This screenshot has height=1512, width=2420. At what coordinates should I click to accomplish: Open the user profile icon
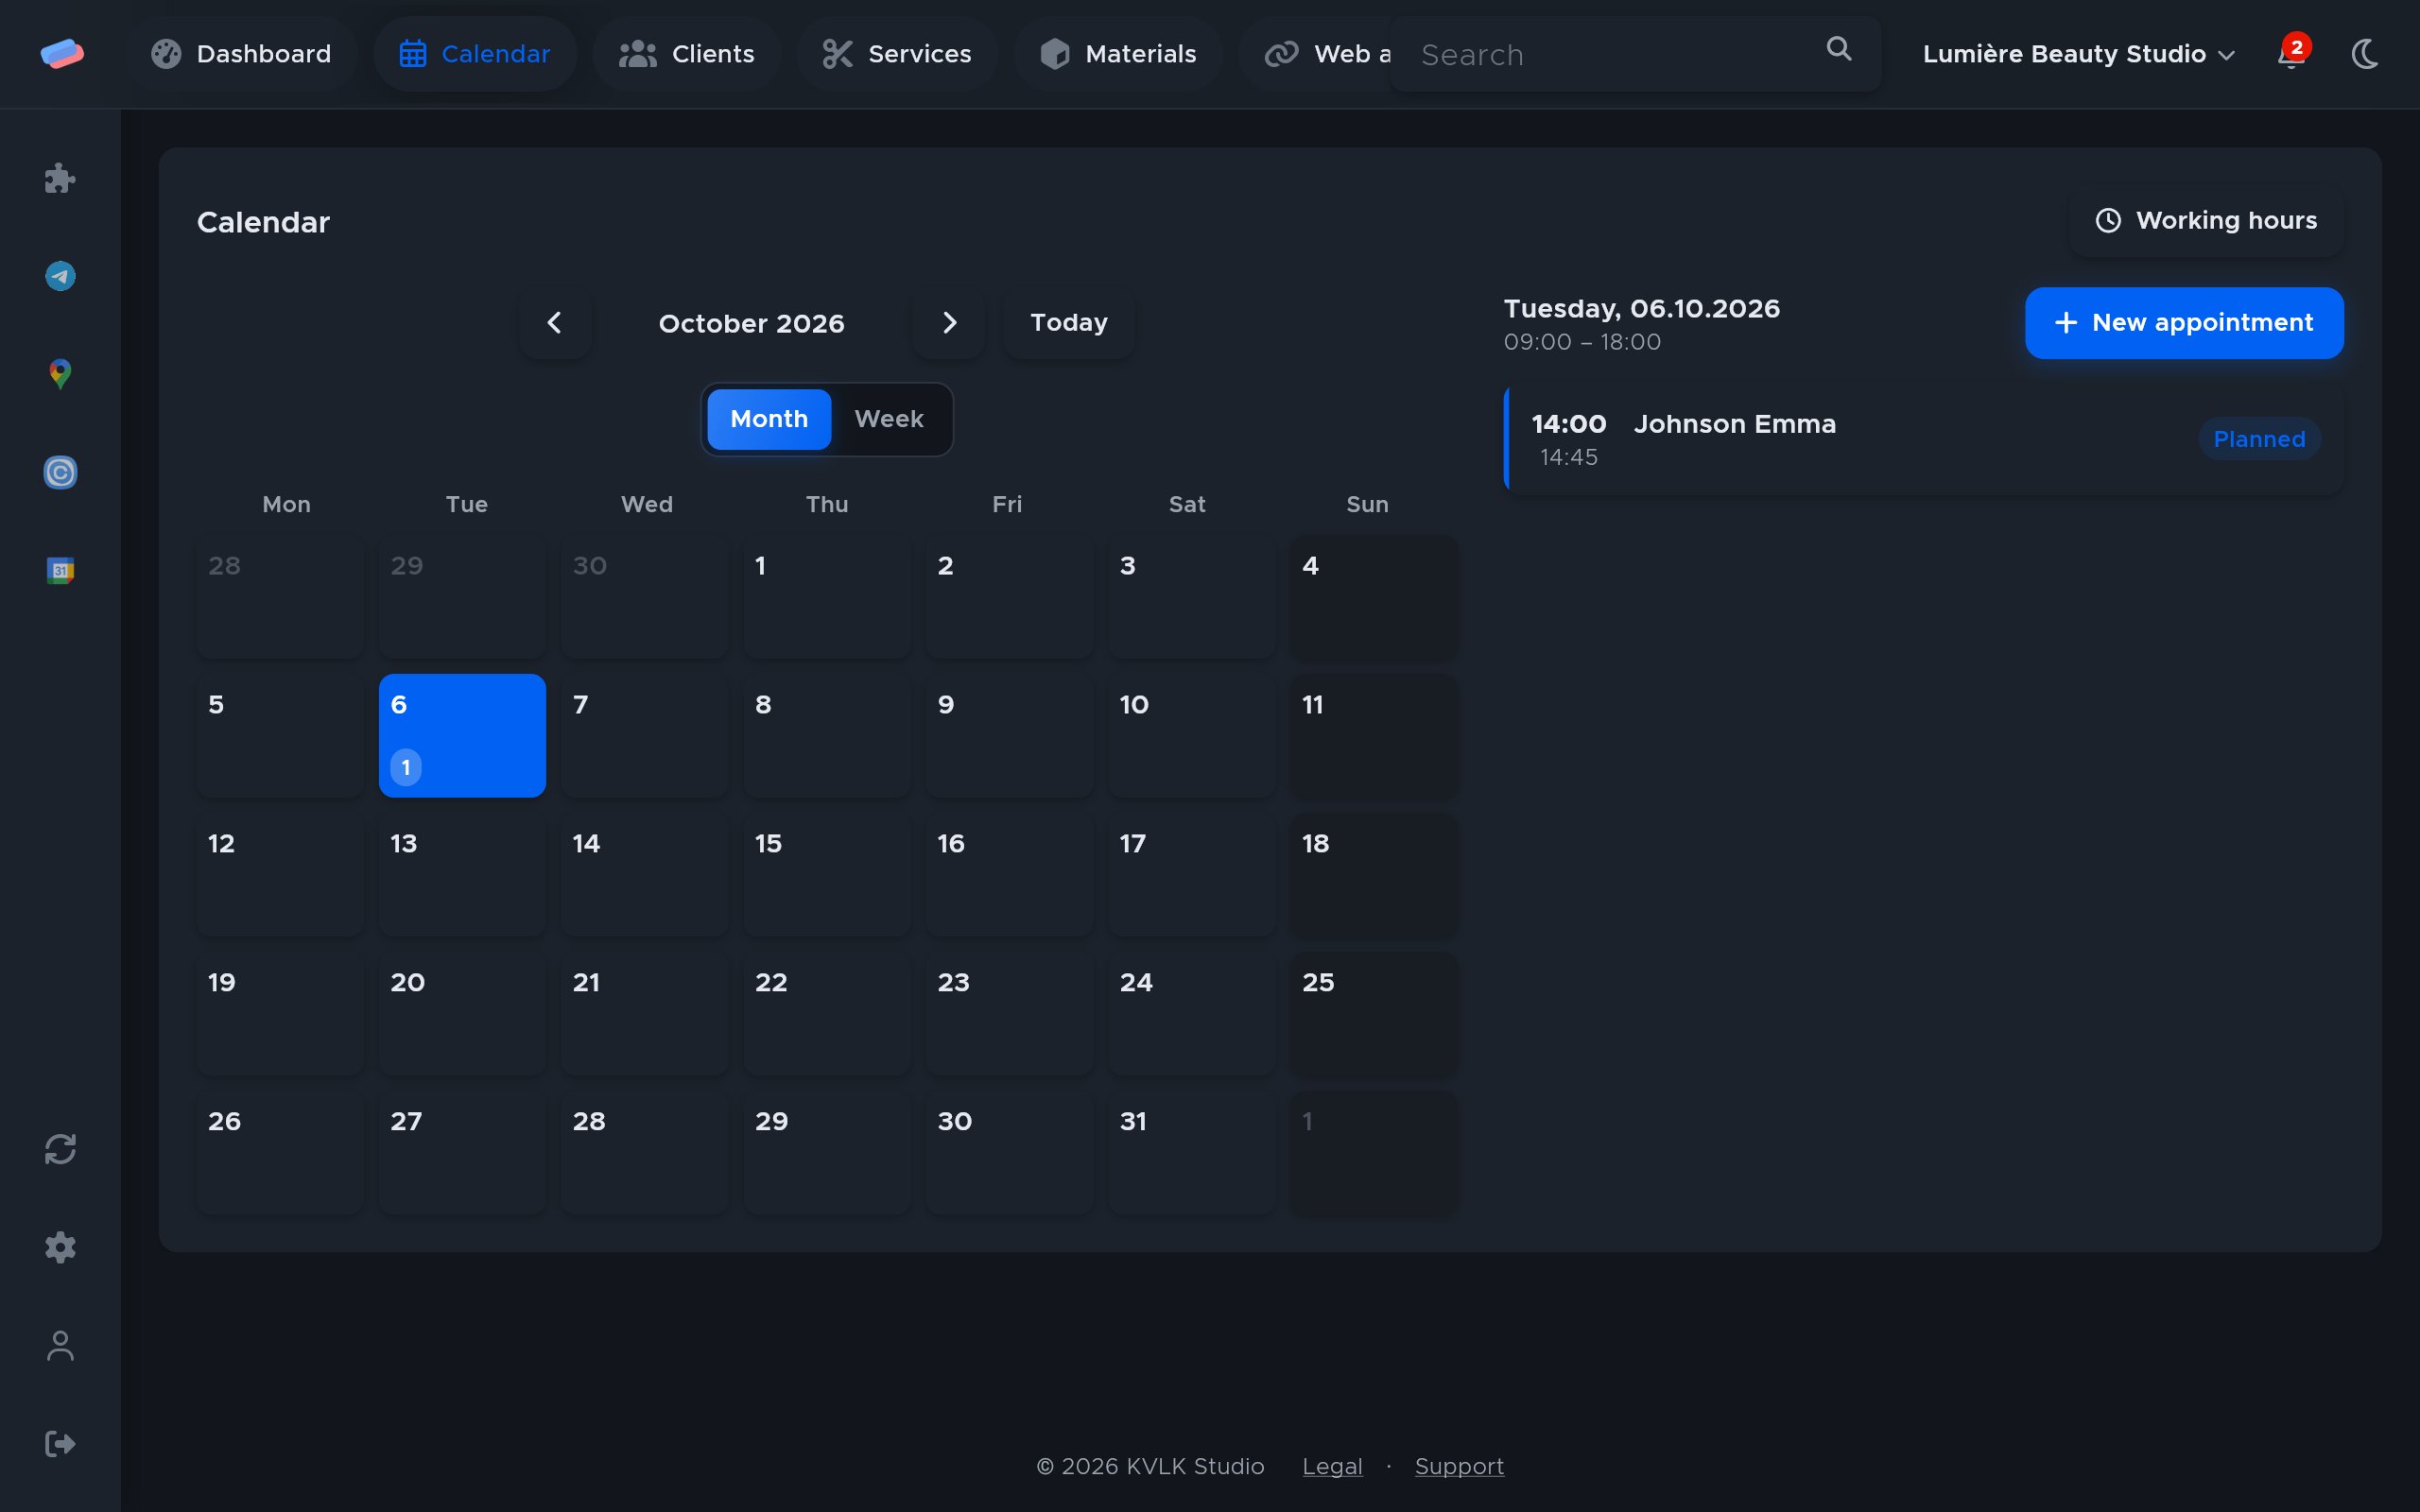(x=60, y=1345)
